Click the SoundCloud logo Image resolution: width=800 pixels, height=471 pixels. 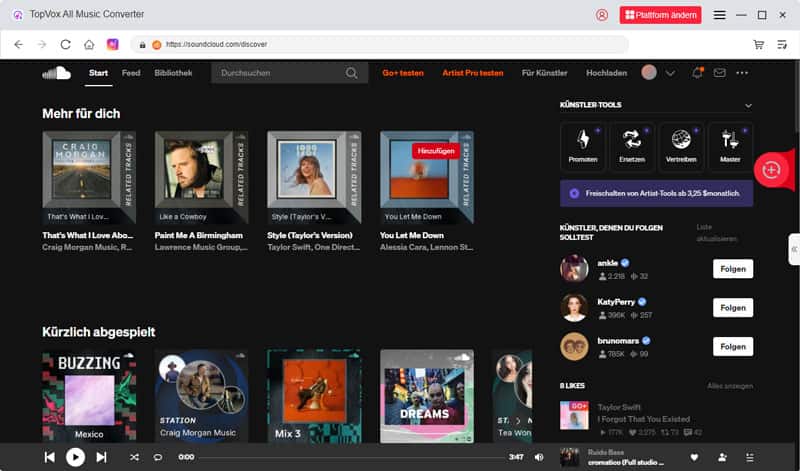click(x=56, y=73)
